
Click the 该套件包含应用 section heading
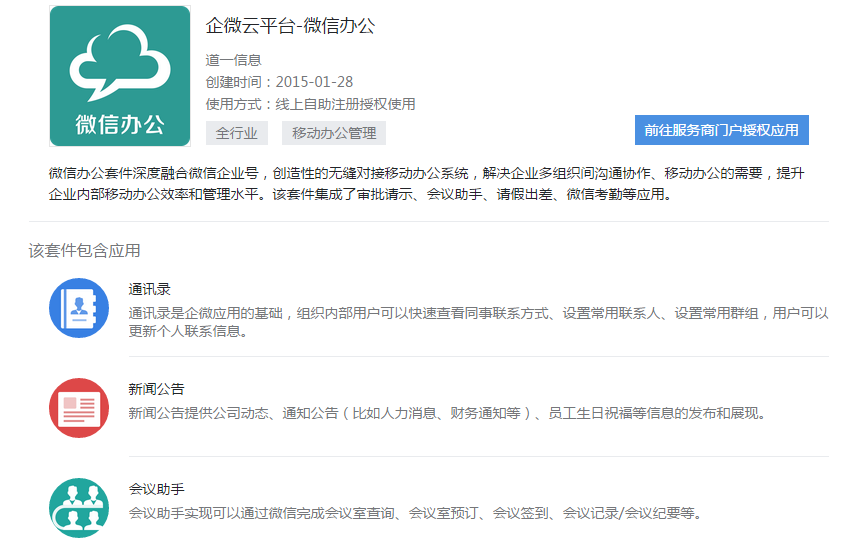(x=84, y=250)
